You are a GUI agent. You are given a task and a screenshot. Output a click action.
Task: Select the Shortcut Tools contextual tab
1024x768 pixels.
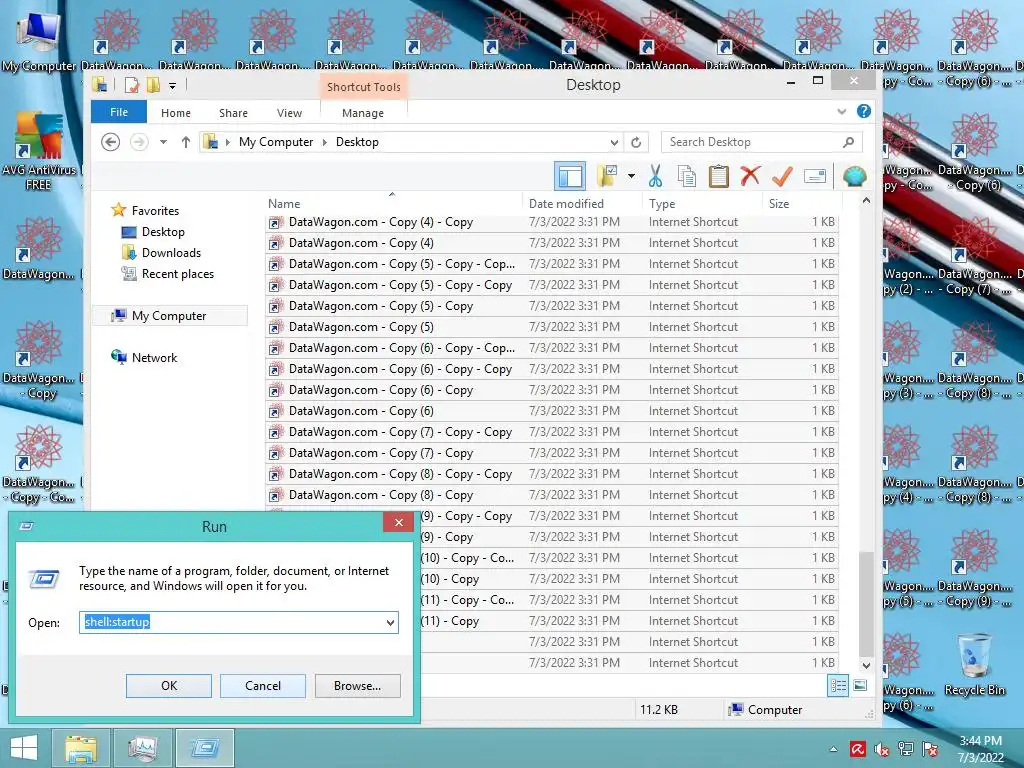click(x=364, y=87)
